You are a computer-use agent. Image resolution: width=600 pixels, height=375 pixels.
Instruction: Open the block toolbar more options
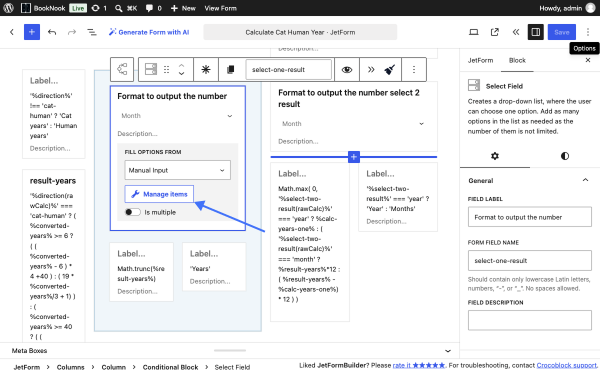click(414, 69)
